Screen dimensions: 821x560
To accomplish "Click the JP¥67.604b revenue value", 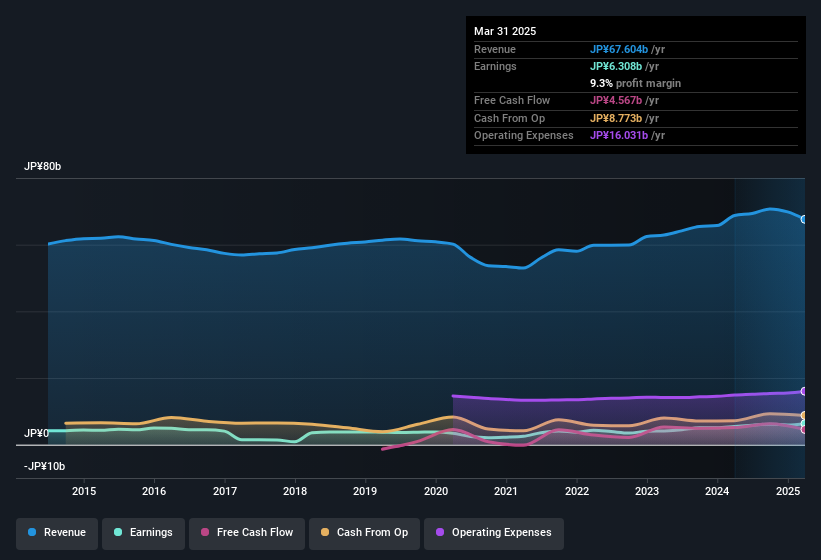I will (x=619, y=49).
